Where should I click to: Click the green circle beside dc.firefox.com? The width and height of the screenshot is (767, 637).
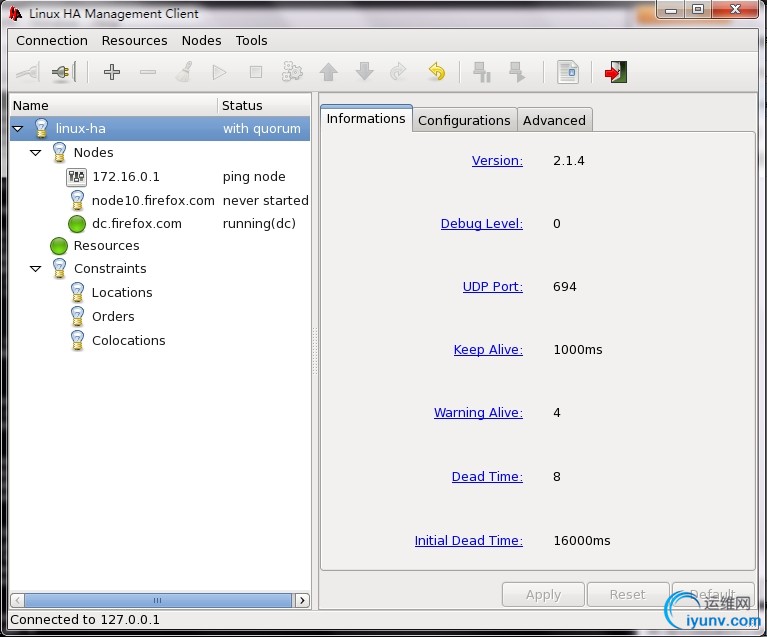click(77, 224)
